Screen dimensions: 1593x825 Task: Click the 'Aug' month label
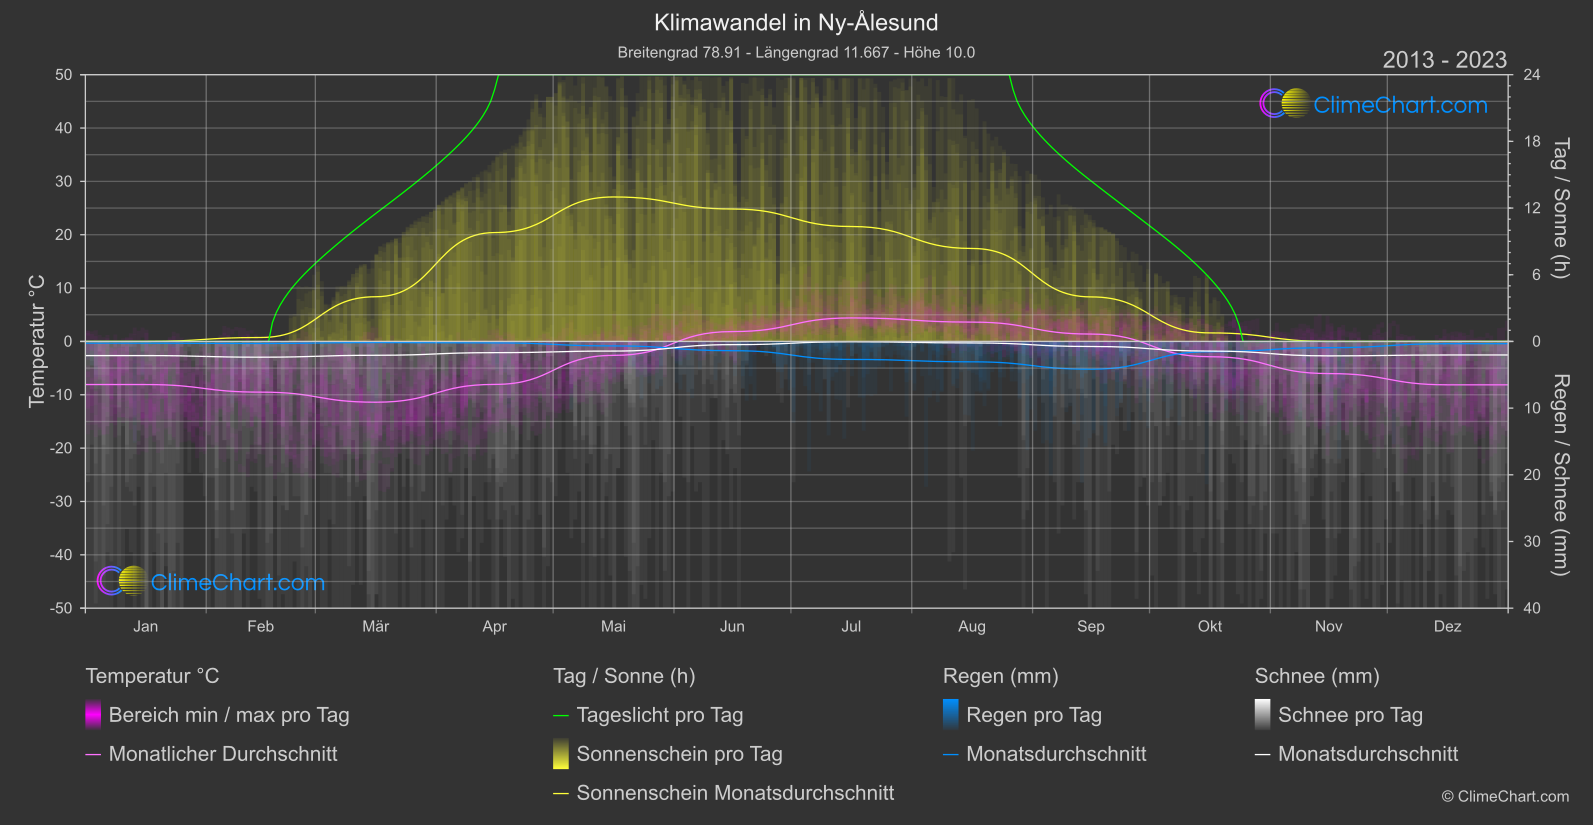click(x=972, y=626)
